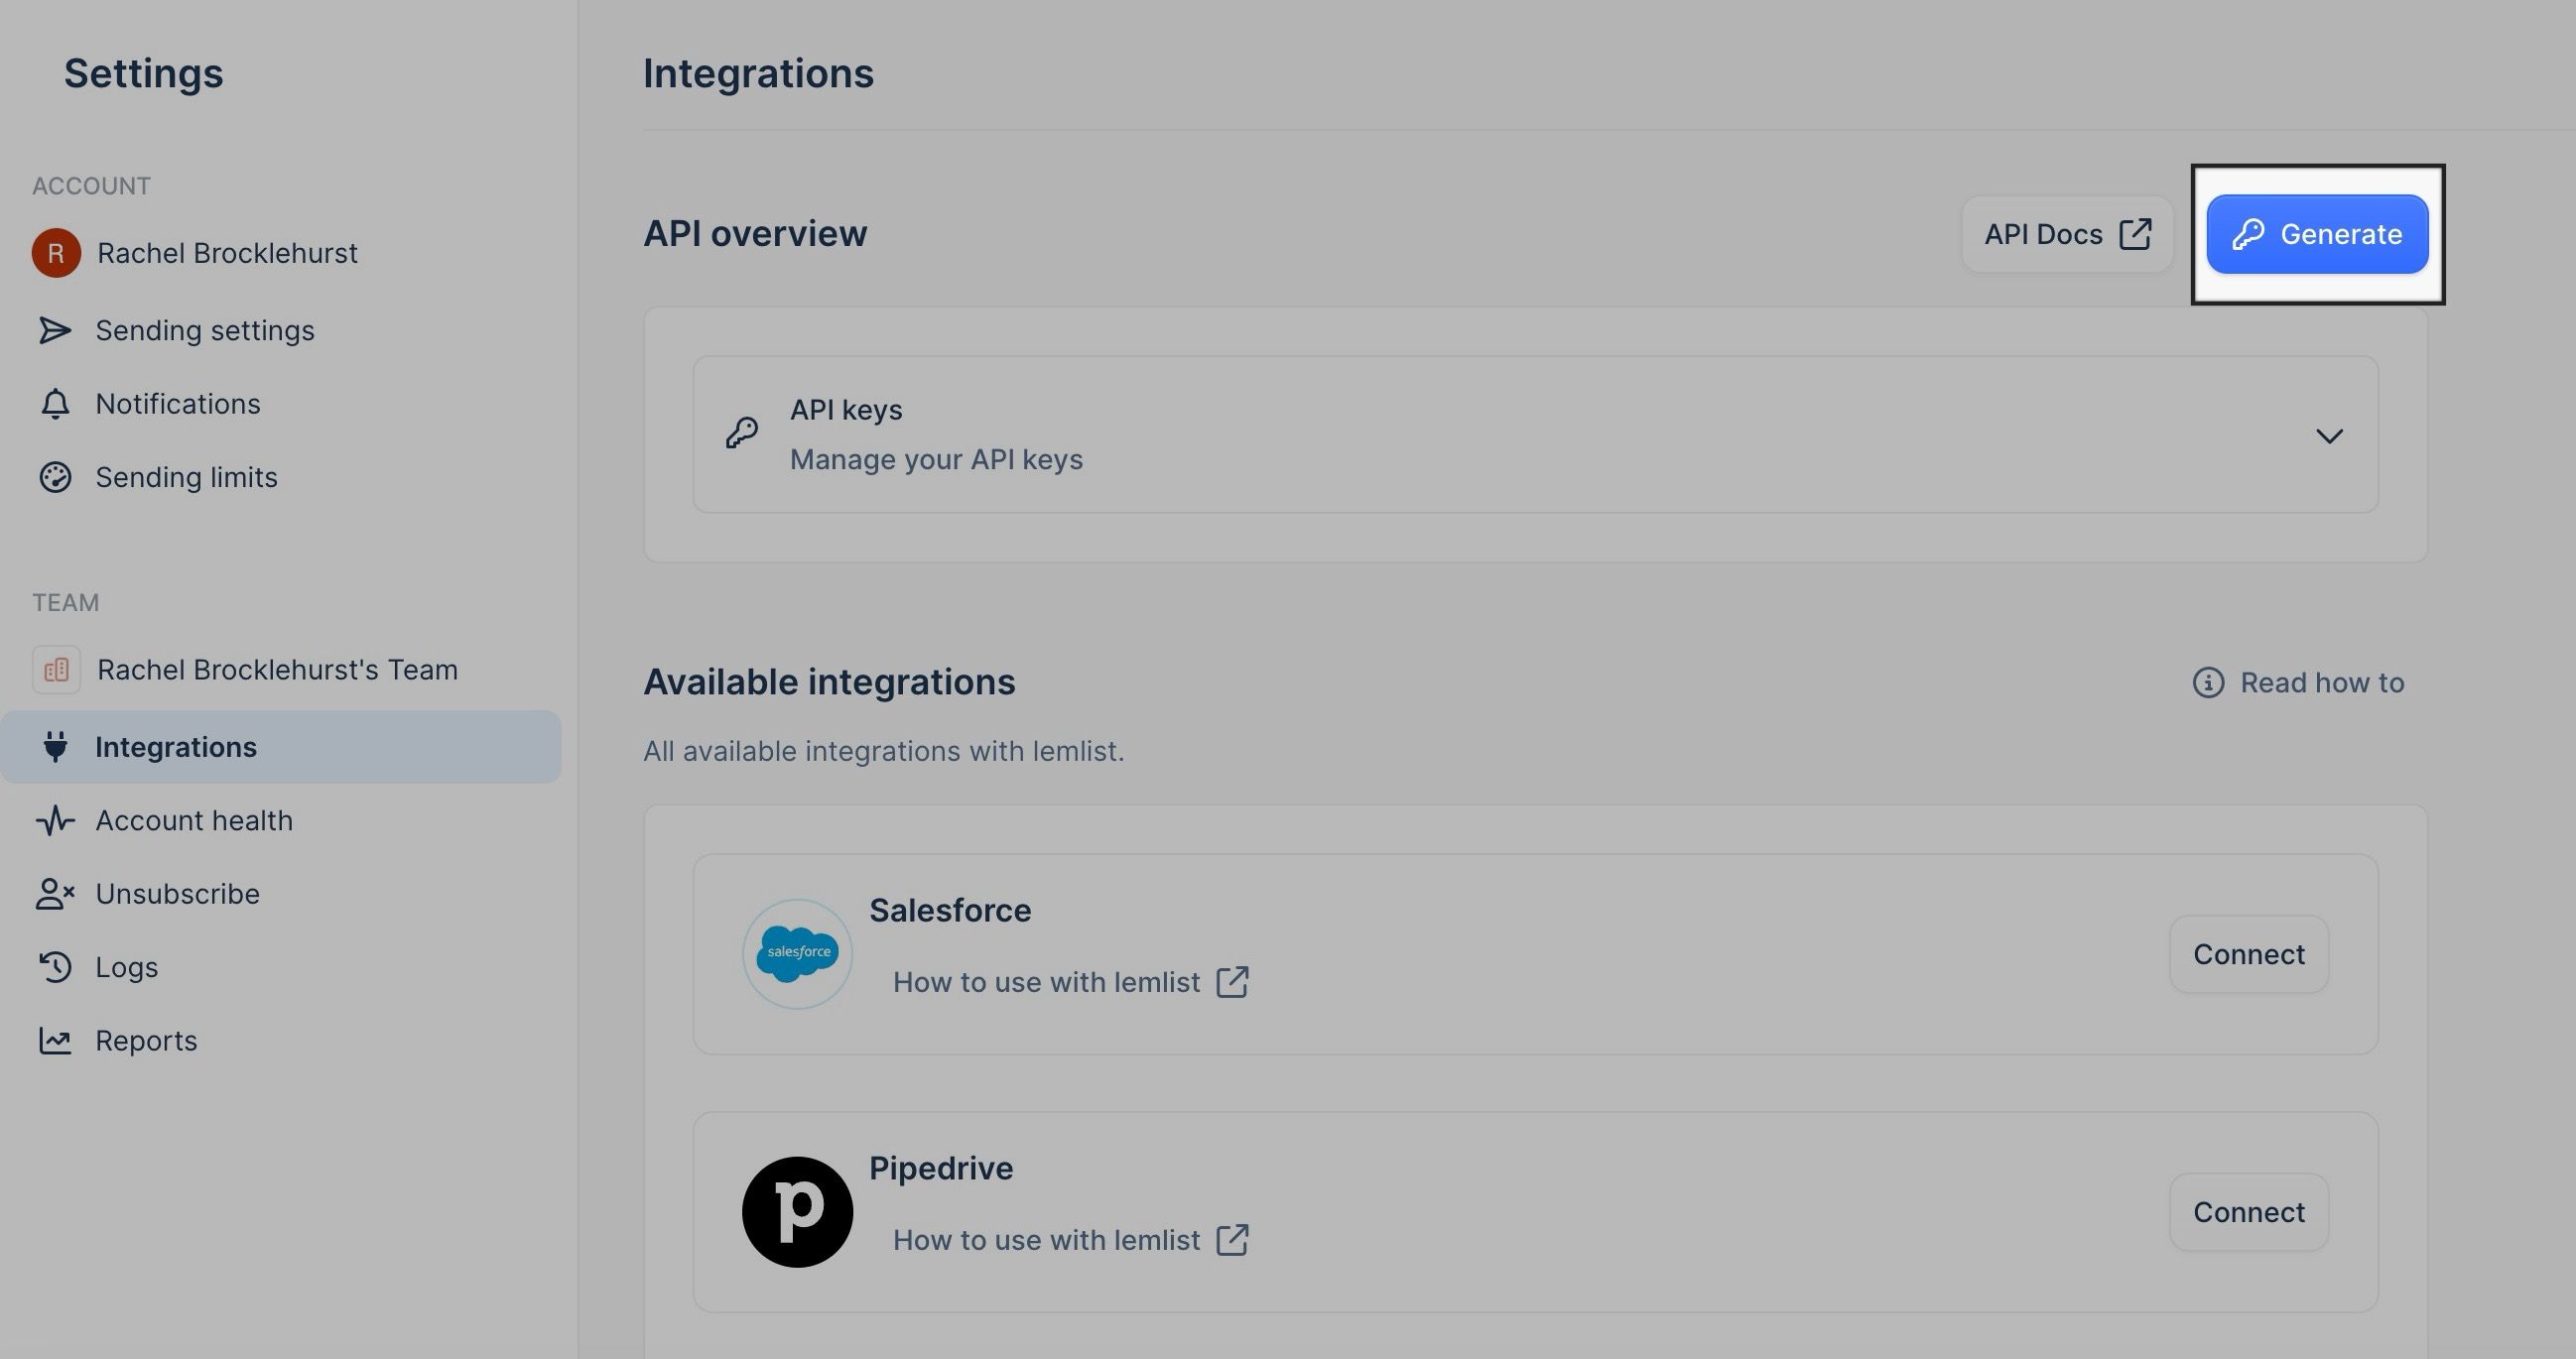Click Rachel Brocklehurst account avatar
2576x1359 pixels.
[x=57, y=252]
